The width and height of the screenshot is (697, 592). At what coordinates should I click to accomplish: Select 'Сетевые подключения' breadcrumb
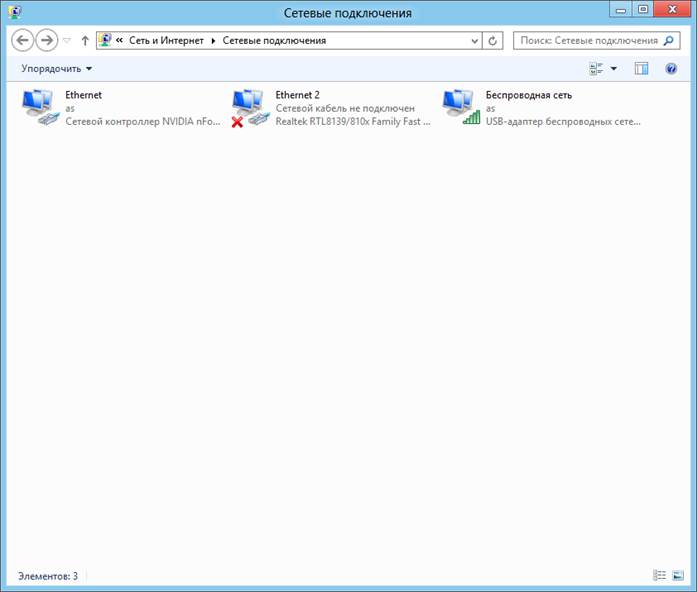274,40
